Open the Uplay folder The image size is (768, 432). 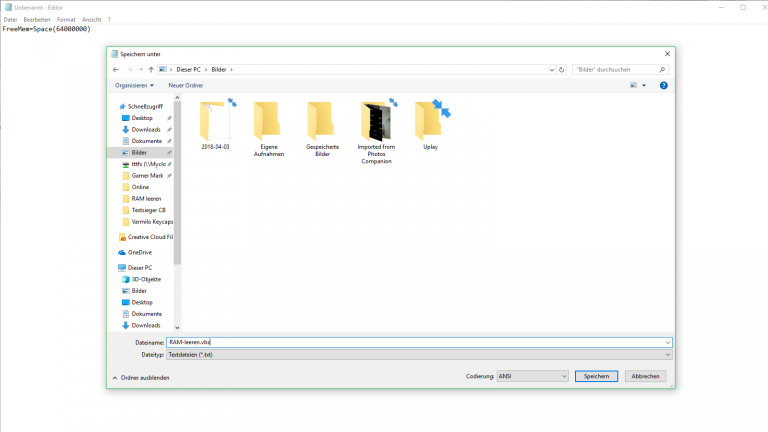coord(431,125)
